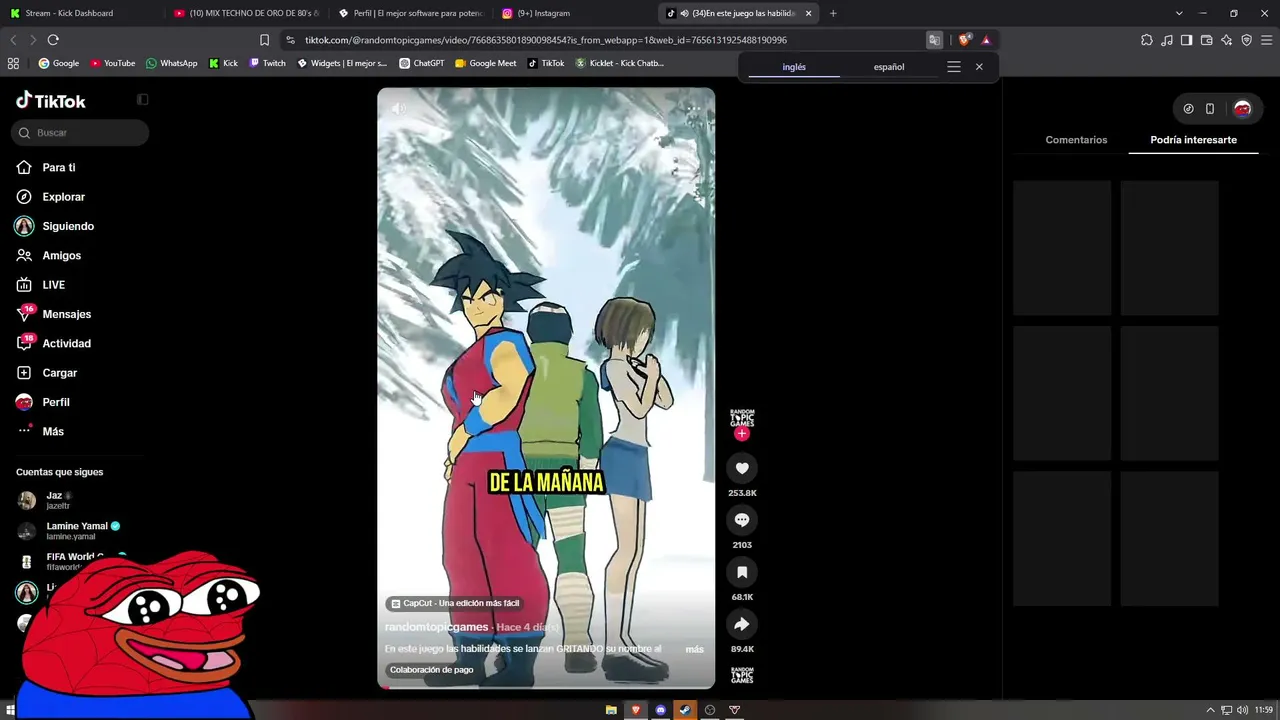Open Discord from the taskbar
The image size is (1280, 720).
(660, 710)
